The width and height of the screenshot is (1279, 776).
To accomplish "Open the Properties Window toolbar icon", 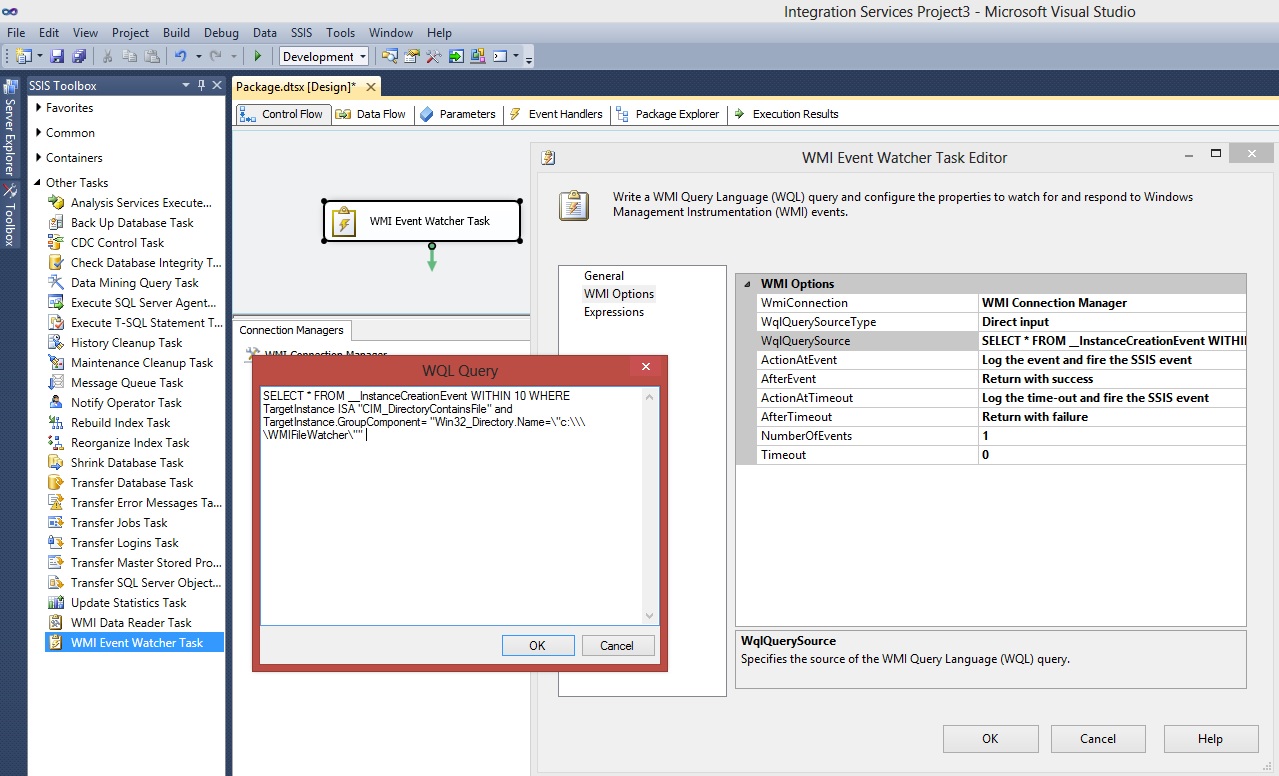I will pos(412,56).
